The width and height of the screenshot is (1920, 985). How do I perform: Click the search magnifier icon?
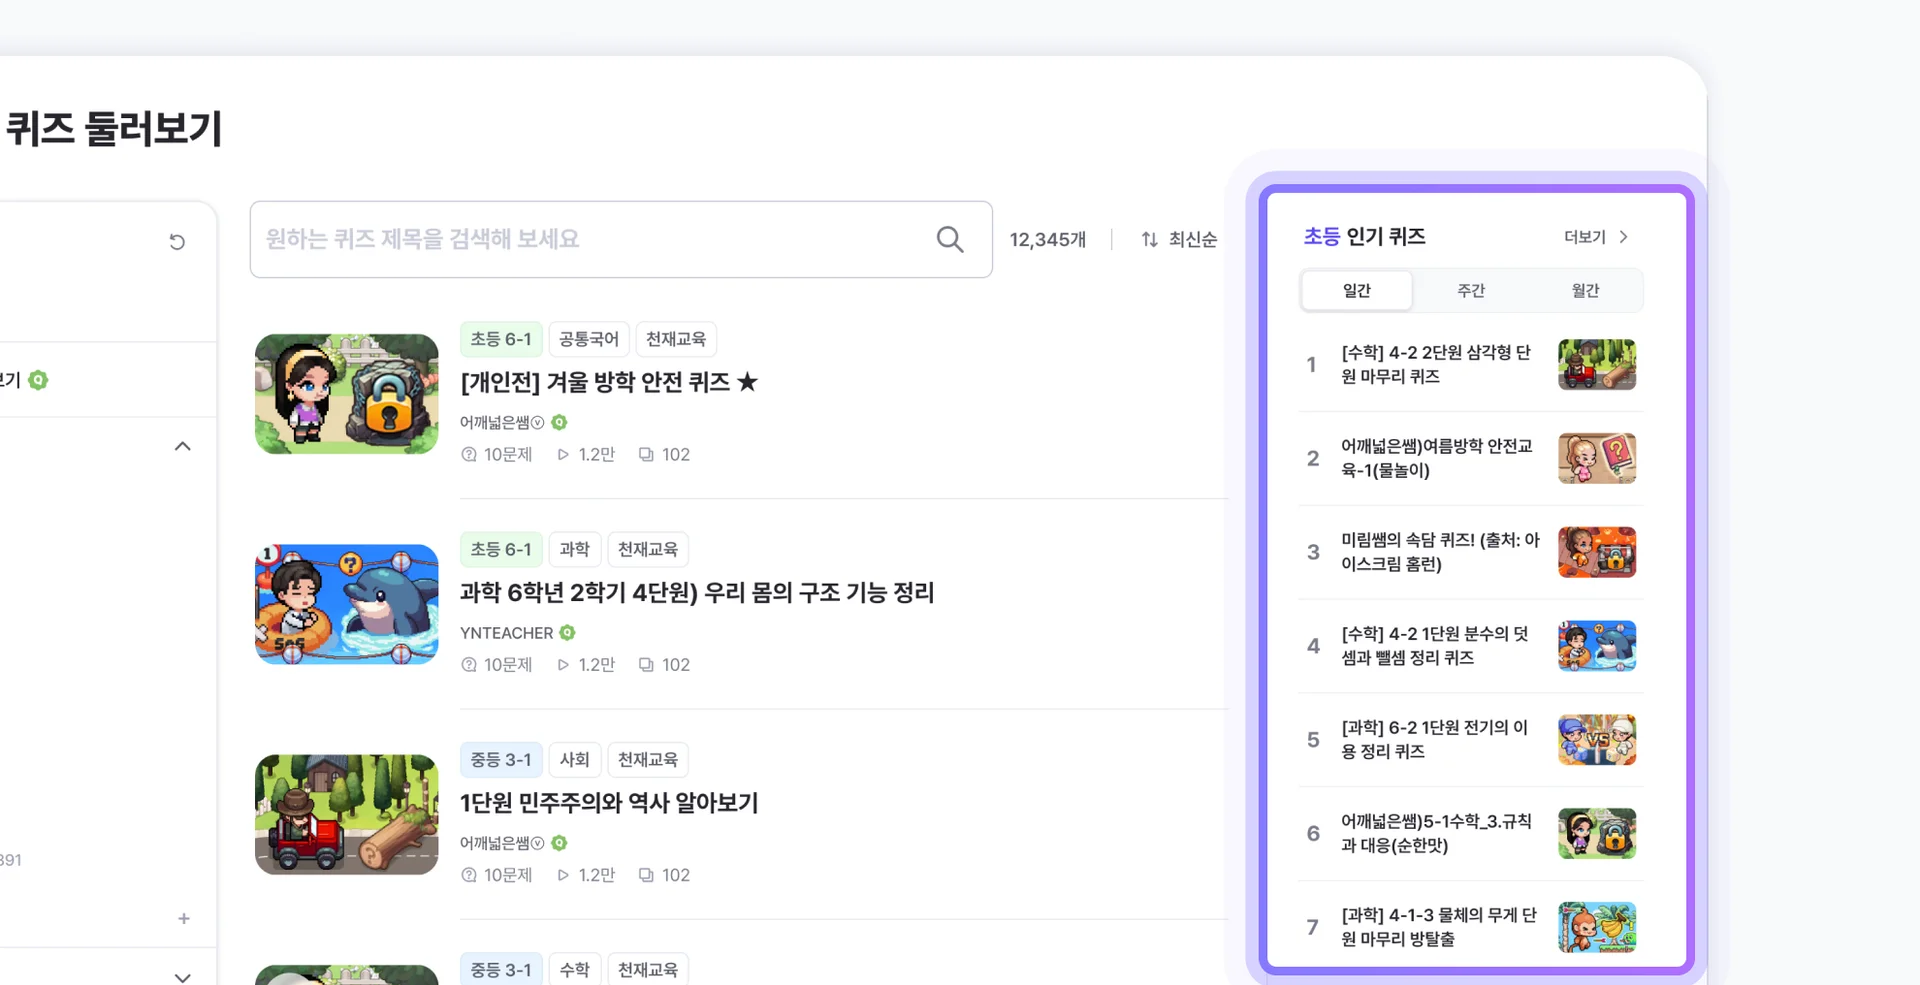pyautogui.click(x=949, y=239)
